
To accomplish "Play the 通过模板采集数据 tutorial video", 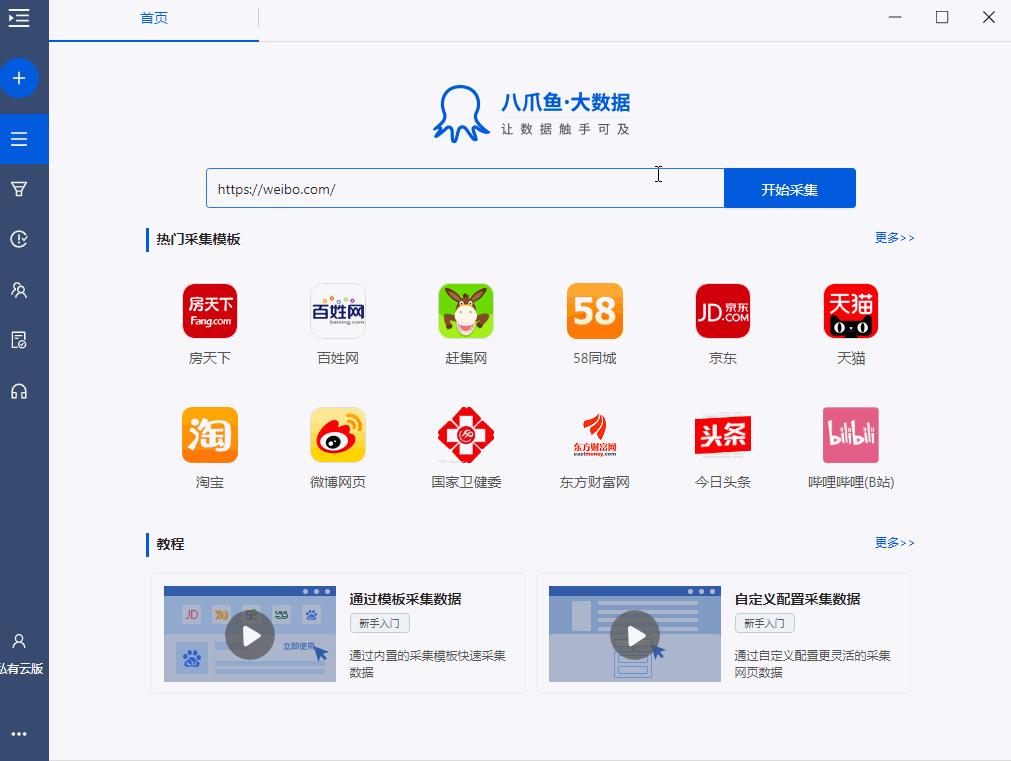I will [250, 635].
